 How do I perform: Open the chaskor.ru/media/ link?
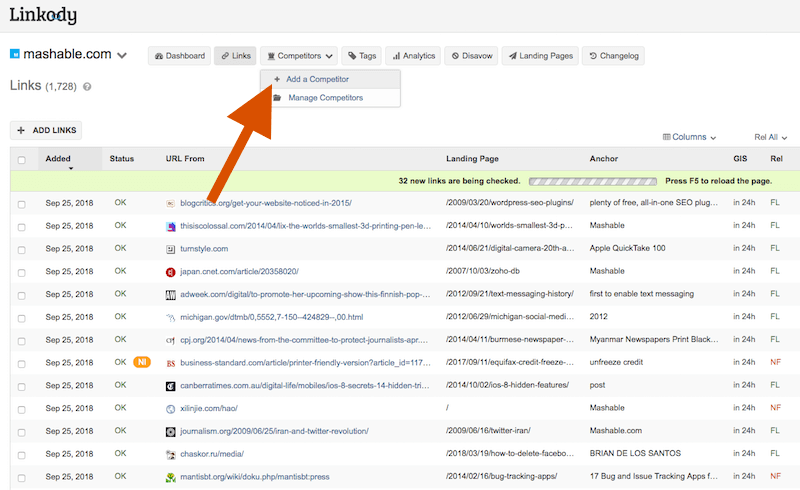[212, 454]
